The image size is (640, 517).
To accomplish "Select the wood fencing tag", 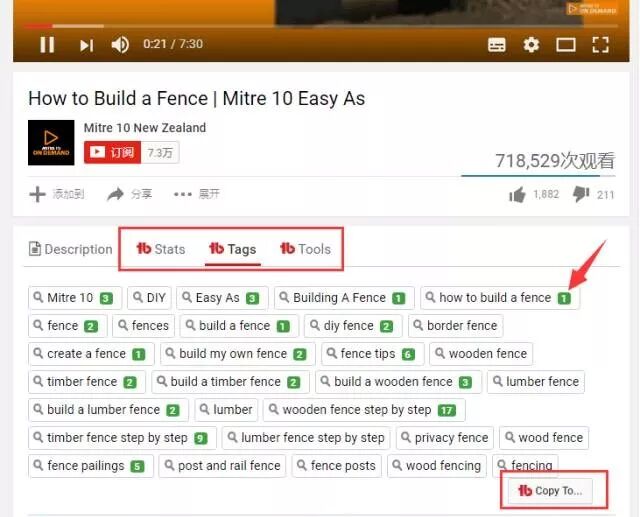I will (x=437, y=466).
